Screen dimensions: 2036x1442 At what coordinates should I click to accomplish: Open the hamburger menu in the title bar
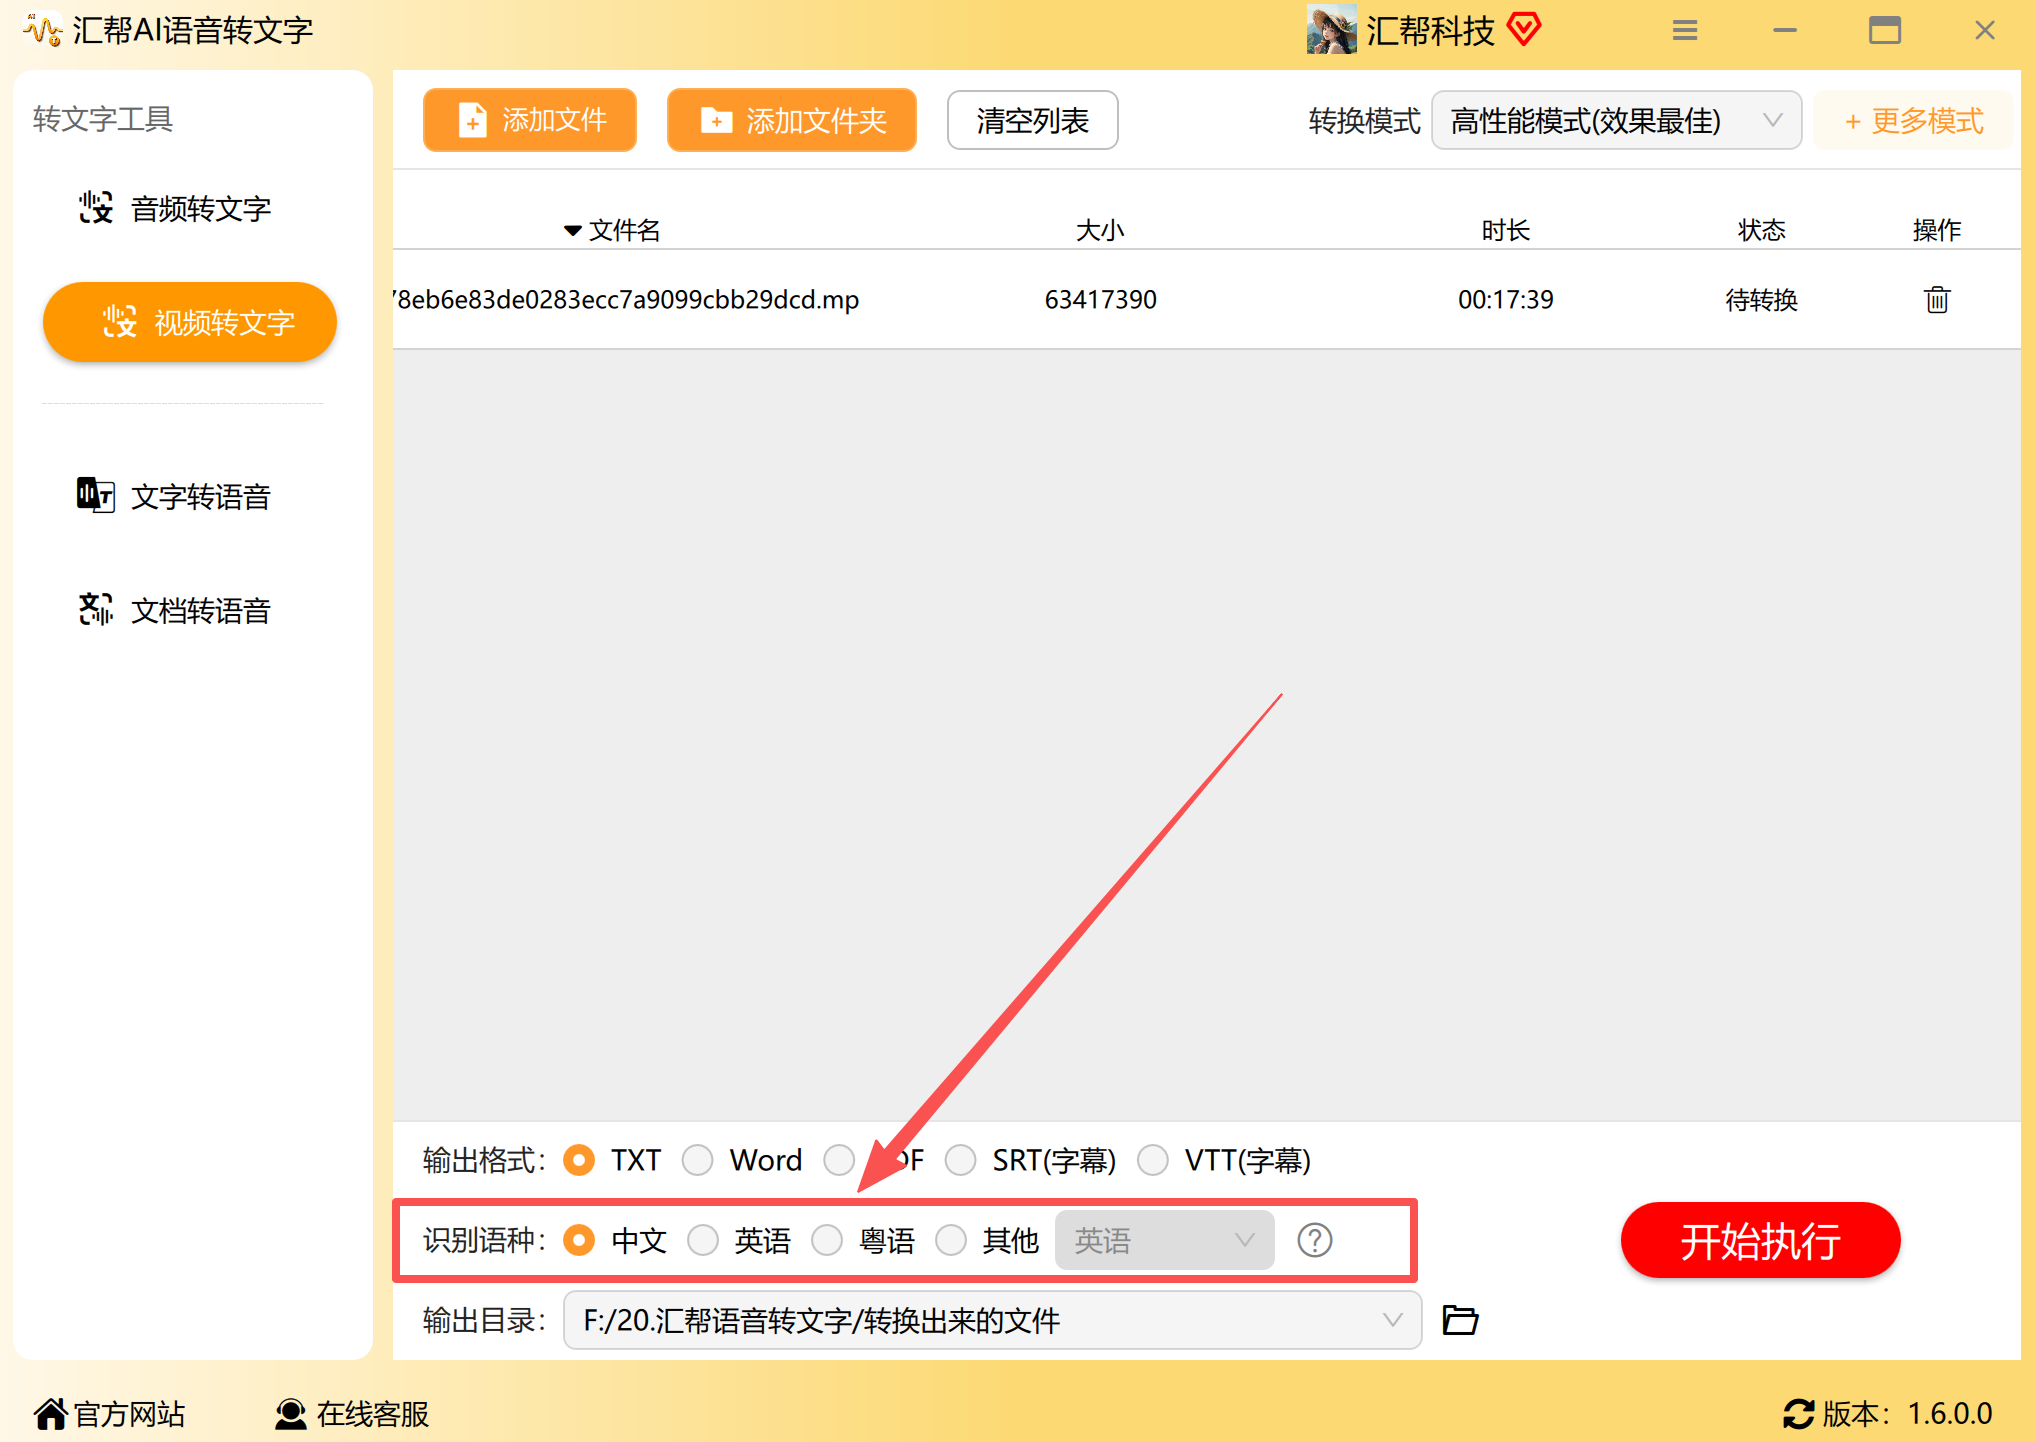point(1685,31)
